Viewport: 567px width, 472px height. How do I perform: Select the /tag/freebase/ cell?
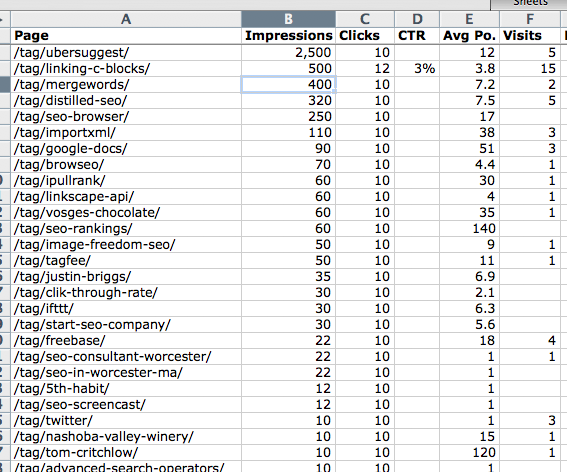(x=126, y=341)
